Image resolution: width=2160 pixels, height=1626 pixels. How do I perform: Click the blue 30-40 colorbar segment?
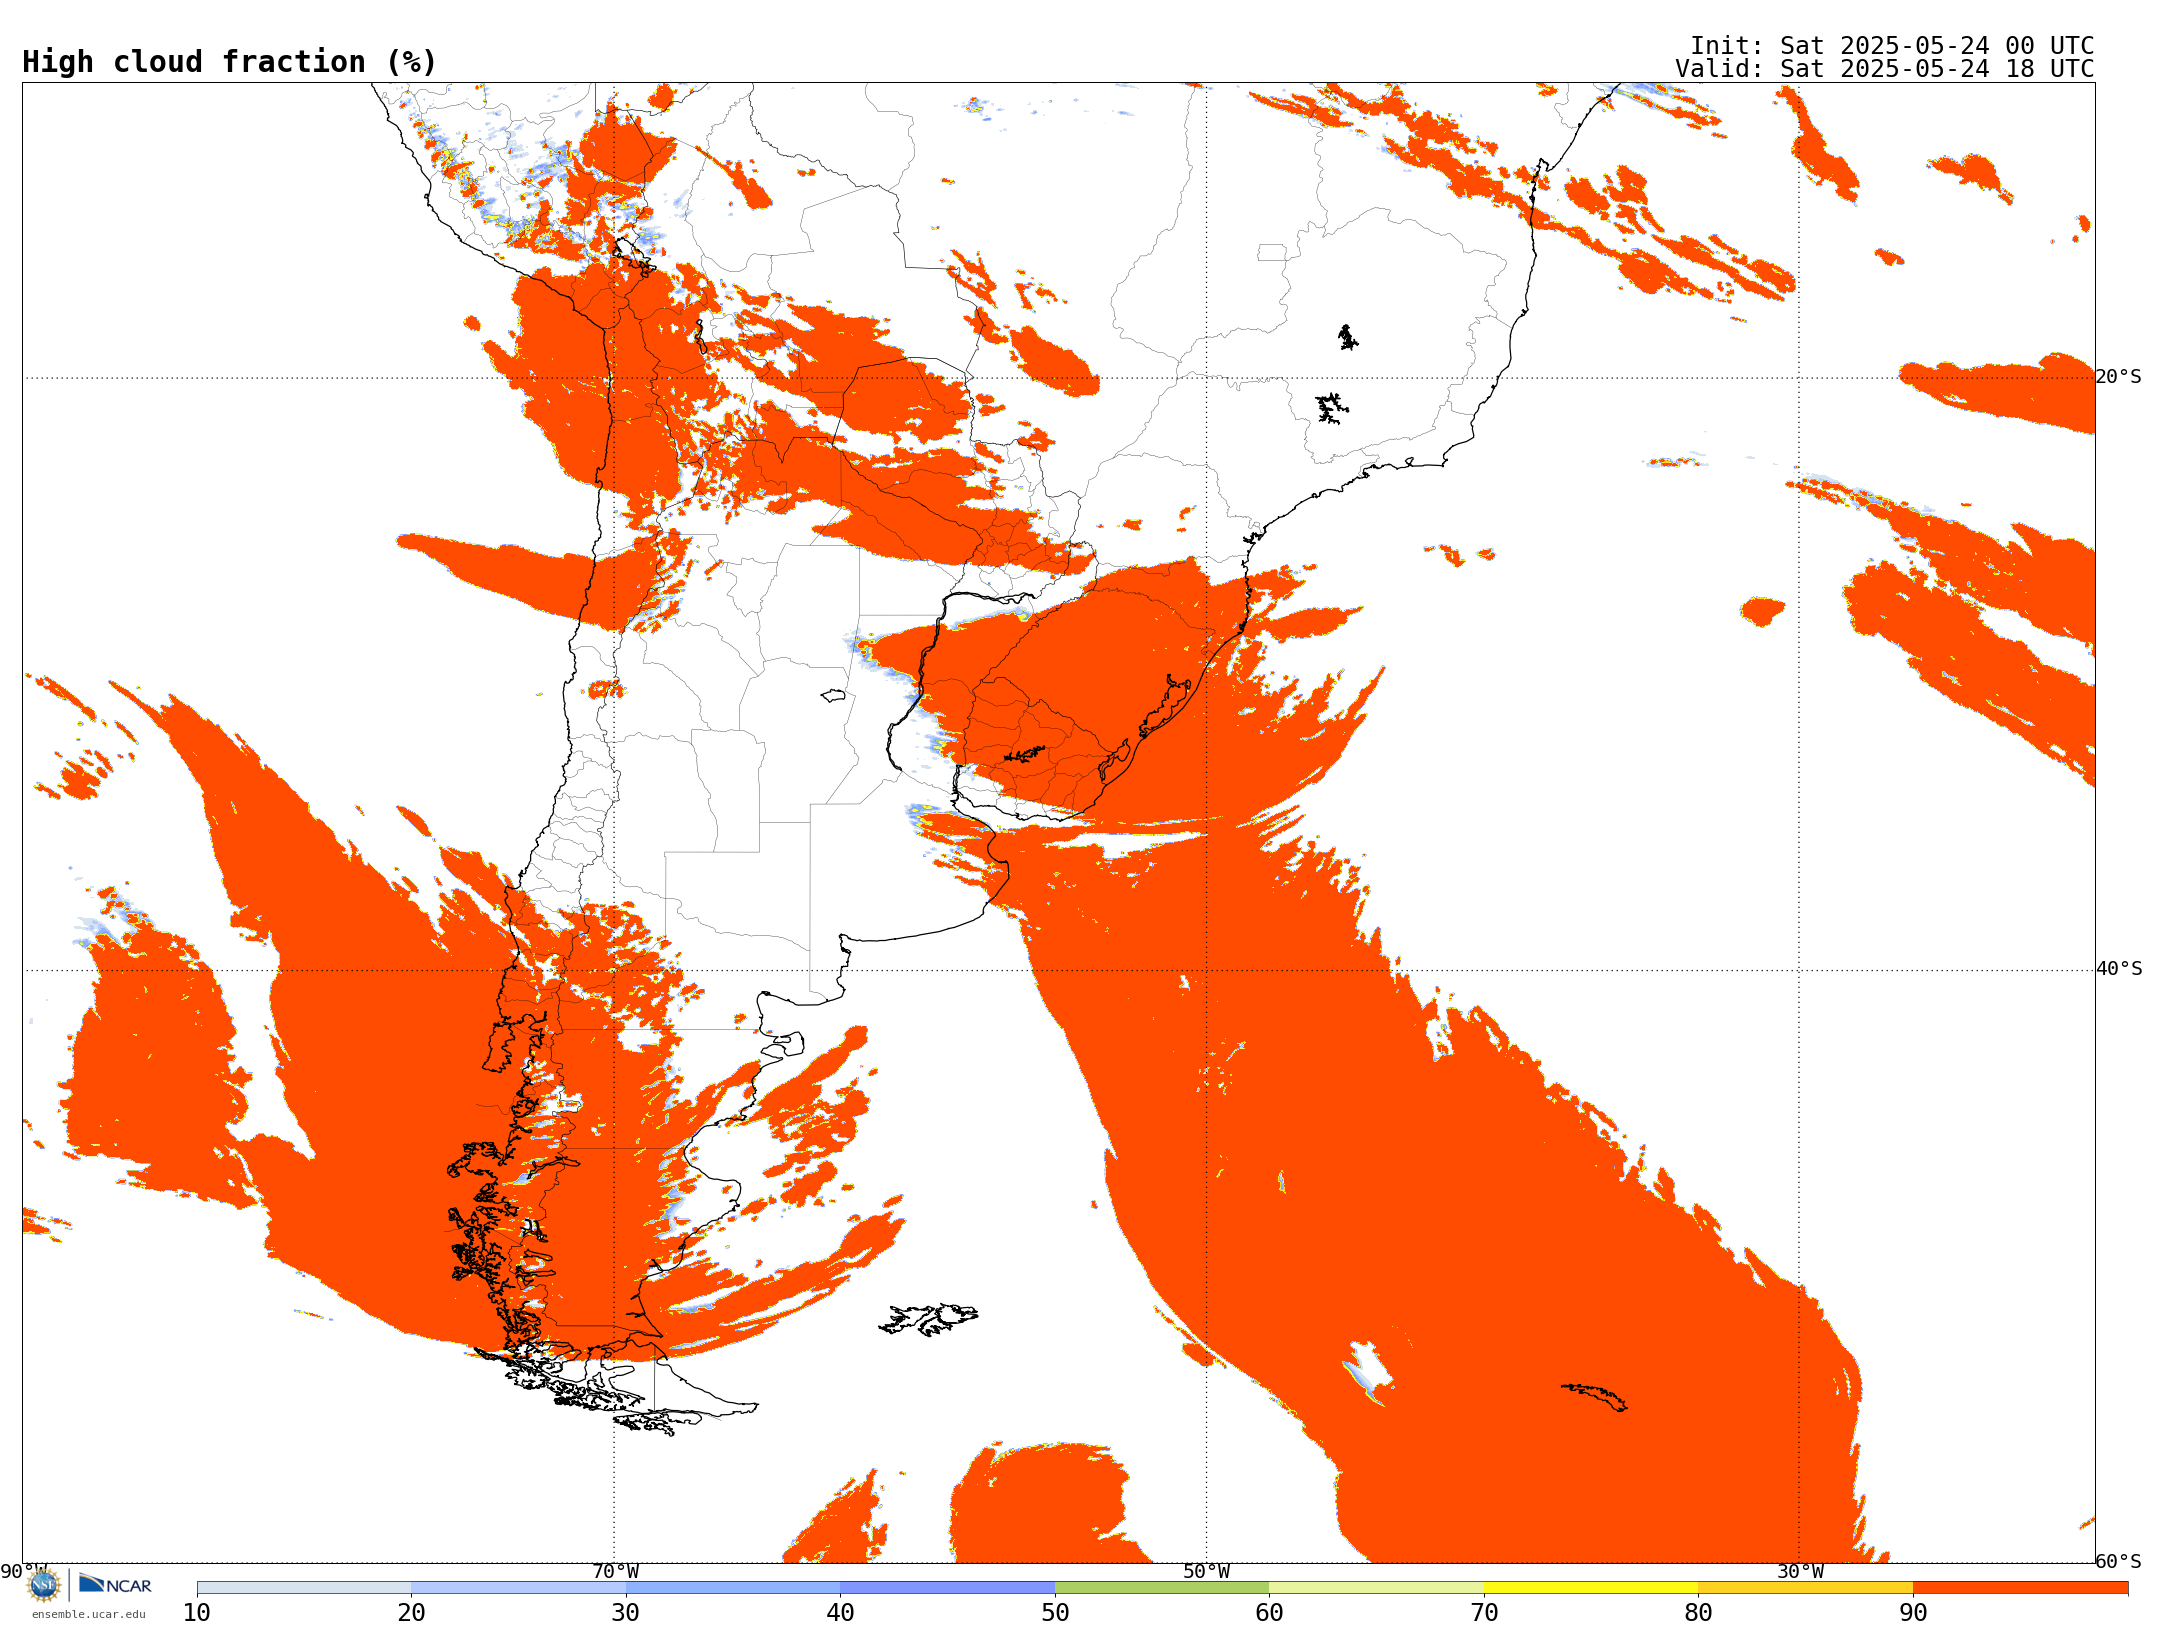pyautogui.click(x=733, y=1588)
